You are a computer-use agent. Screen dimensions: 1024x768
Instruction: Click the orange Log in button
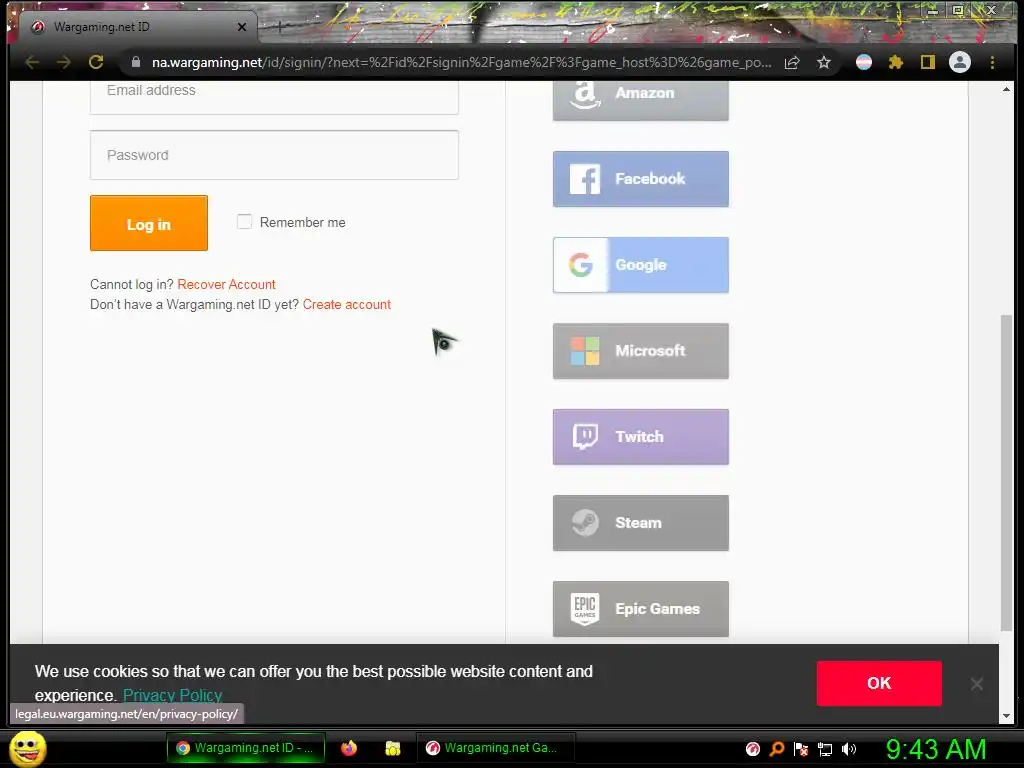(x=149, y=223)
